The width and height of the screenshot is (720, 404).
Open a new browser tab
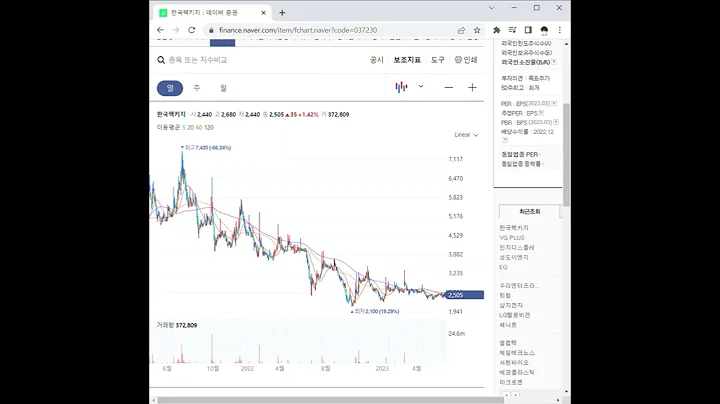point(282,13)
